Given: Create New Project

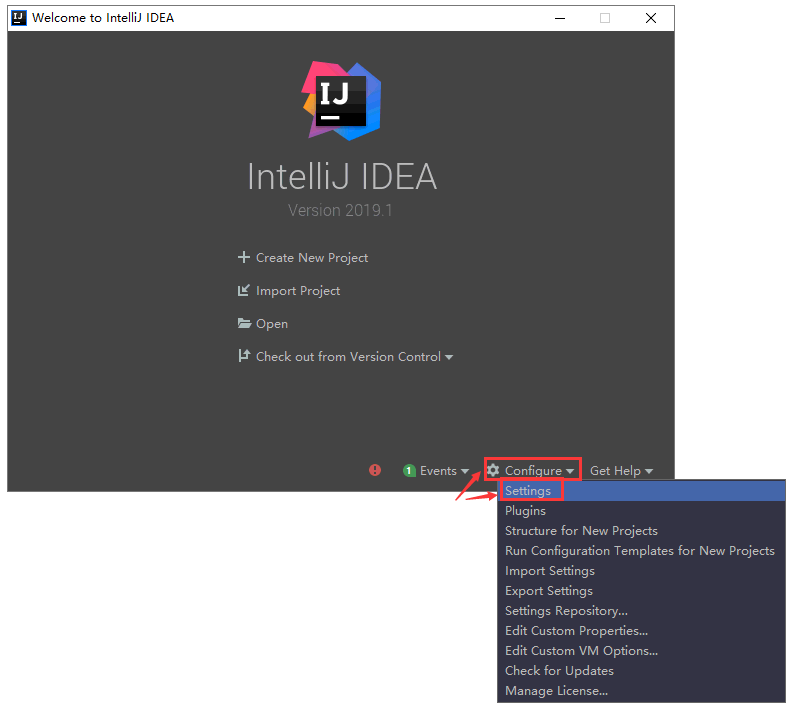Looking at the screenshot, I should point(312,258).
